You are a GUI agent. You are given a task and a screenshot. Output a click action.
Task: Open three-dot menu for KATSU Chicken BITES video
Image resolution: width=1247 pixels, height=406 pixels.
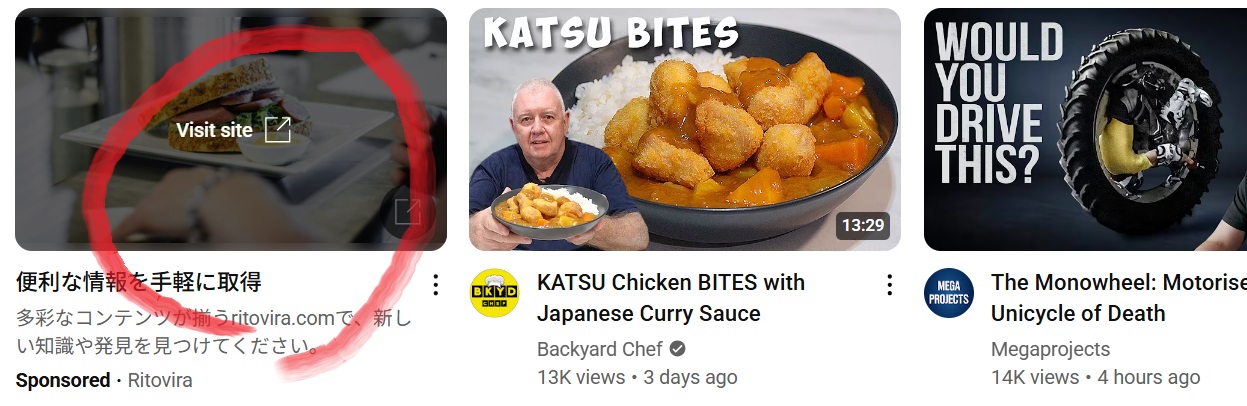[889, 285]
